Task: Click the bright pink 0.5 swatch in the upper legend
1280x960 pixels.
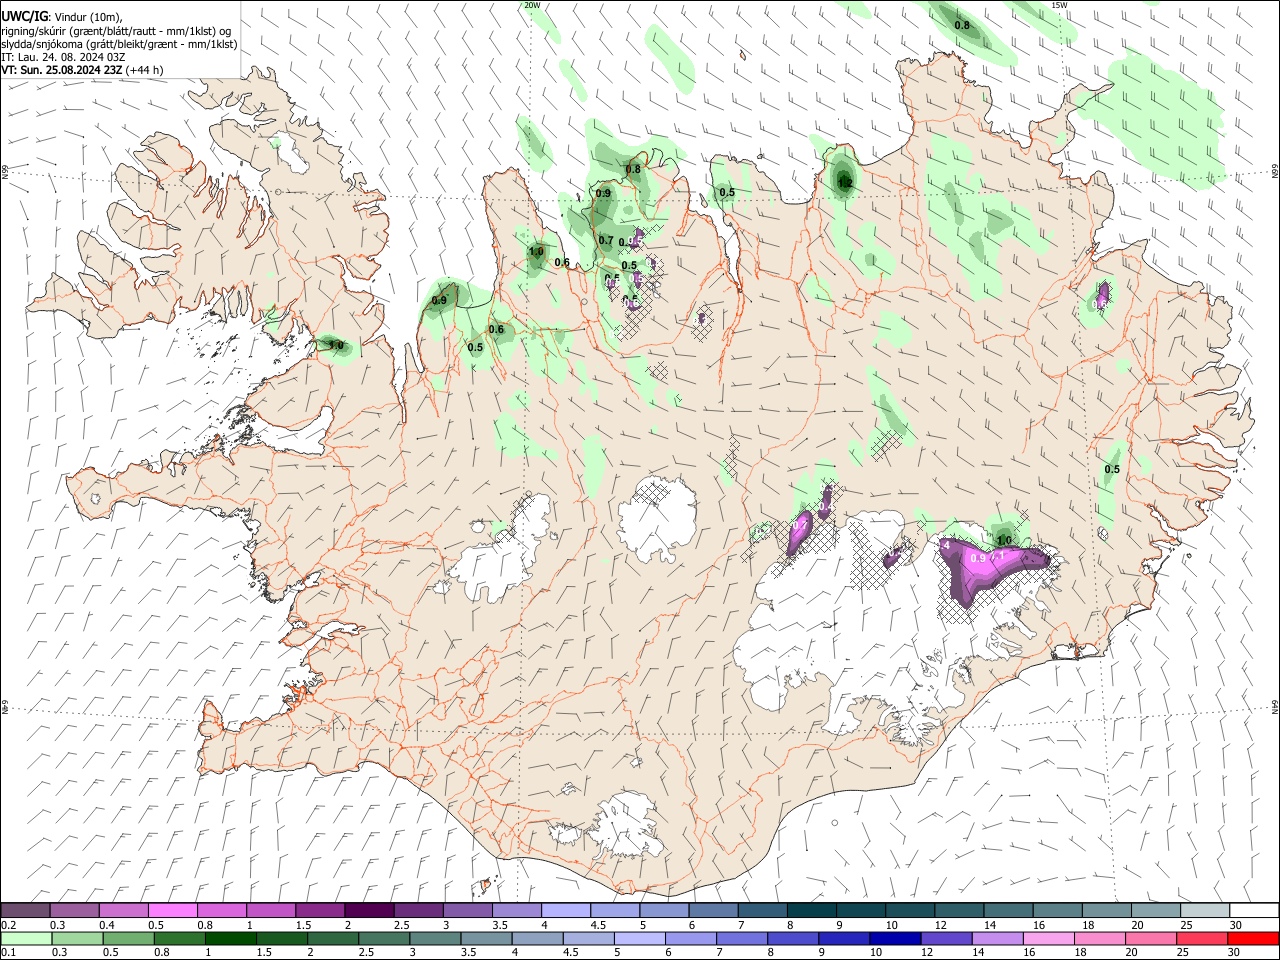Action: pos(173,910)
